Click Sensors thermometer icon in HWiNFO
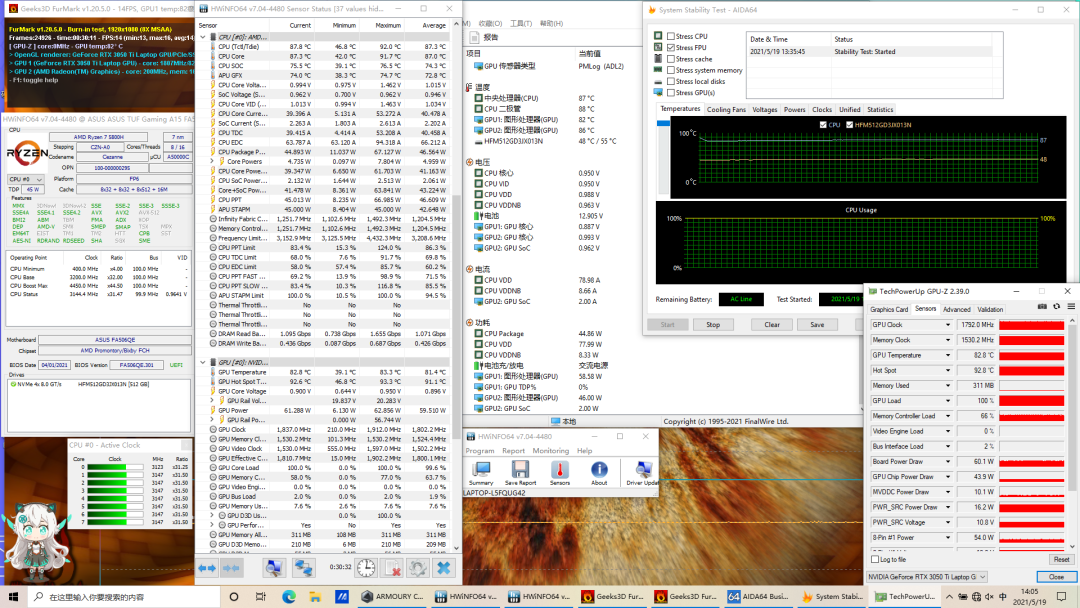This screenshot has width=1080, height=608. tap(559, 473)
